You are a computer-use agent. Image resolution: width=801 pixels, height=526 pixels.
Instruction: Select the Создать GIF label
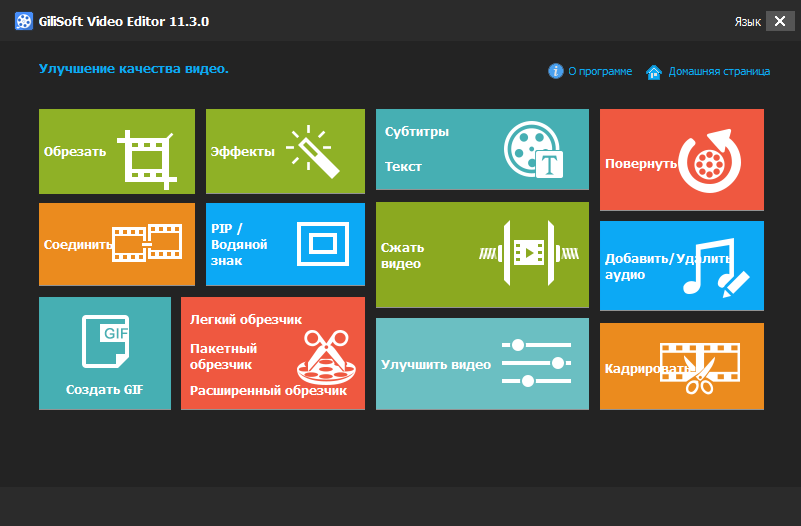(x=105, y=390)
